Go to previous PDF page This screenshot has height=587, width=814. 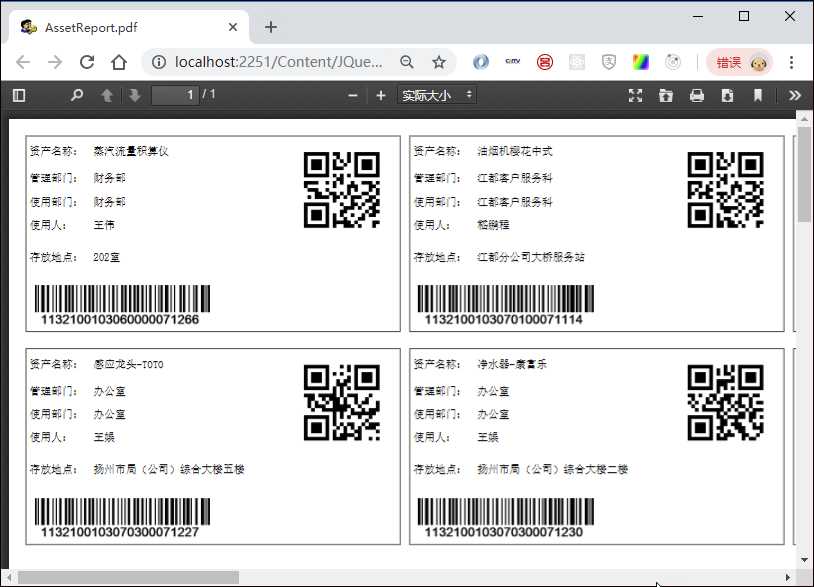tap(107, 95)
